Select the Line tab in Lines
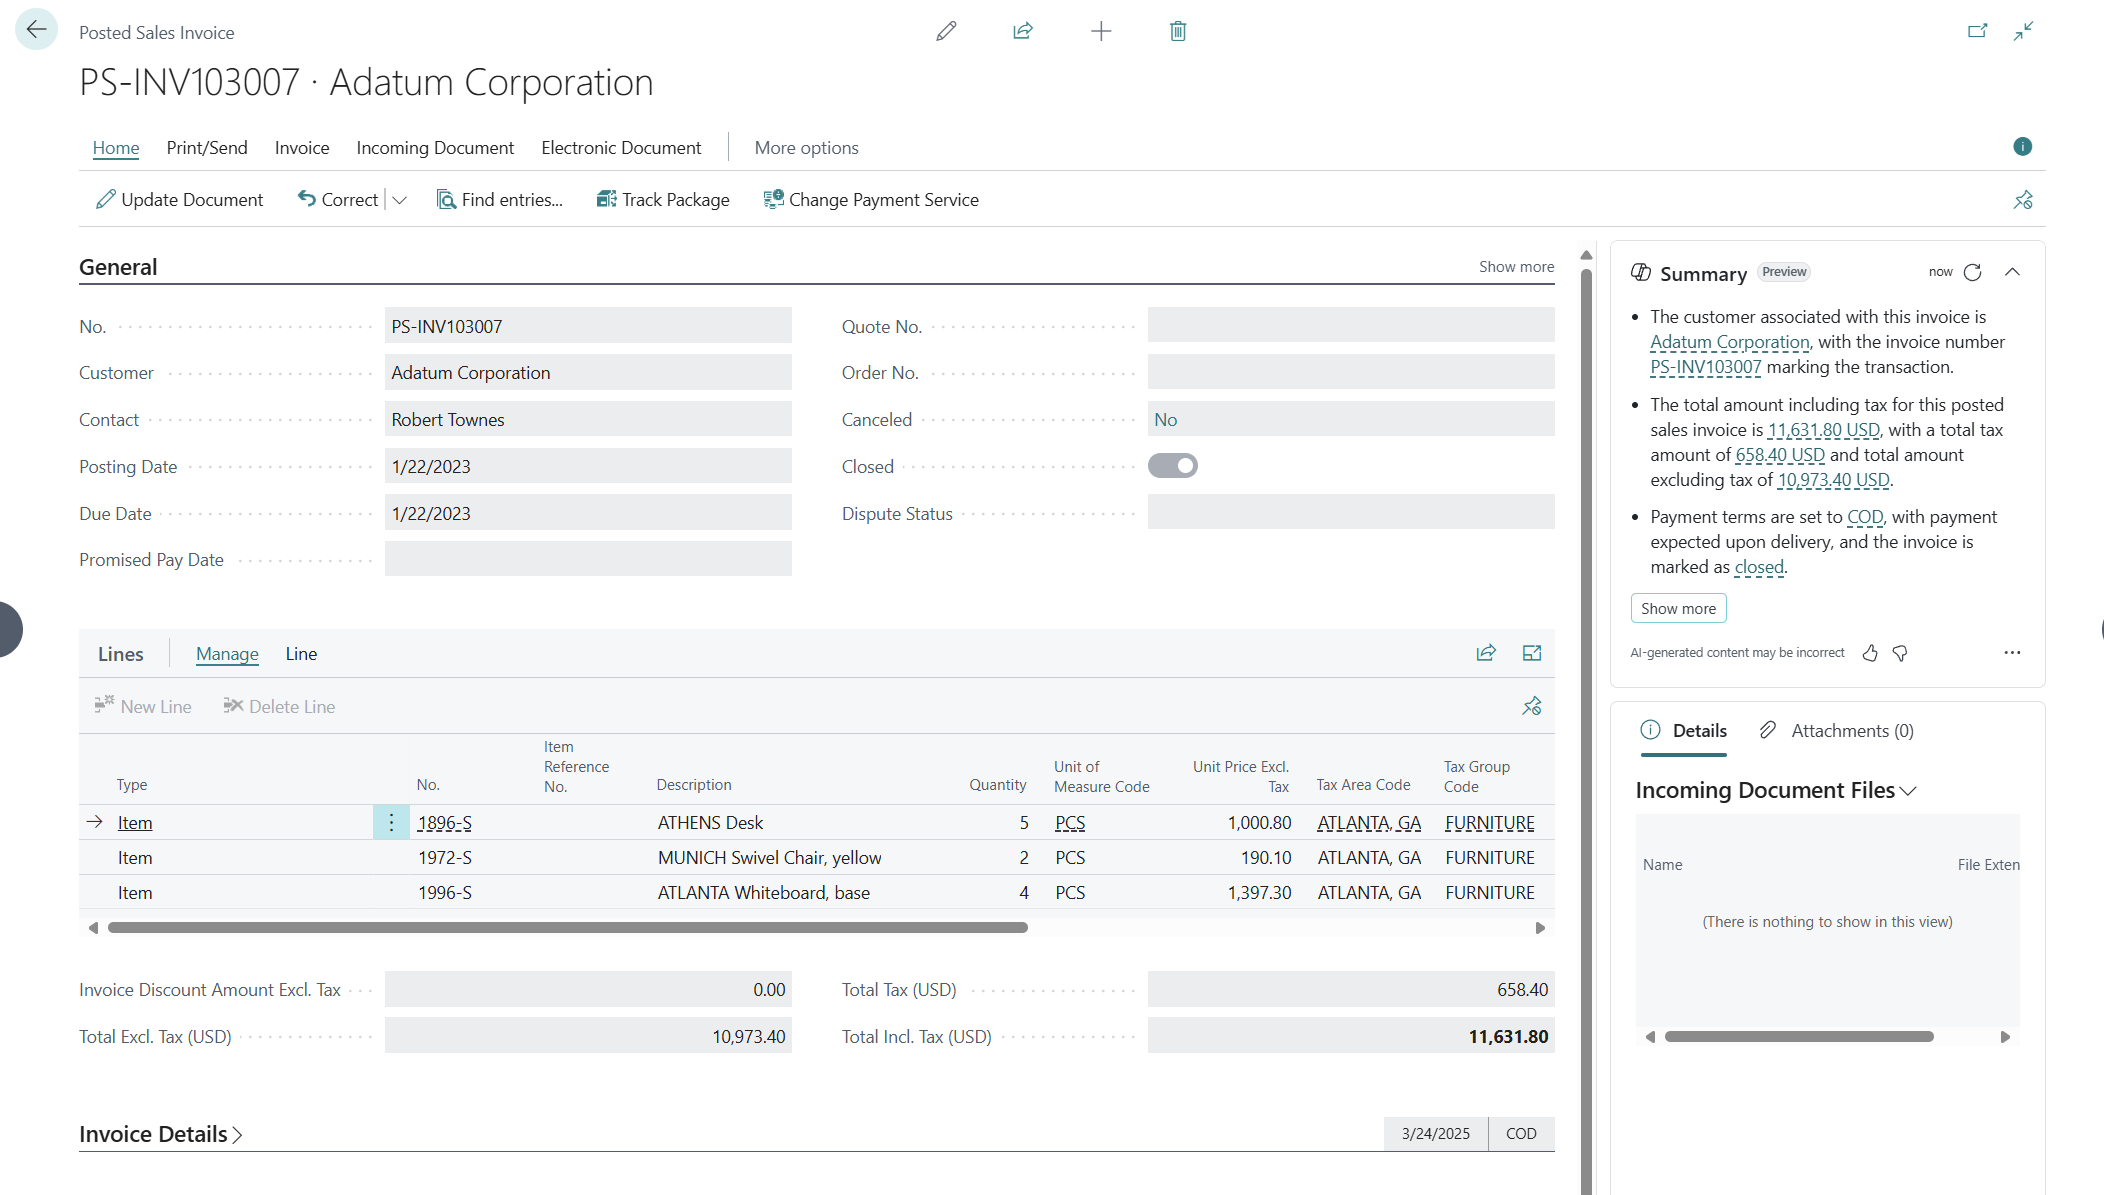The image size is (2104, 1195). click(301, 654)
